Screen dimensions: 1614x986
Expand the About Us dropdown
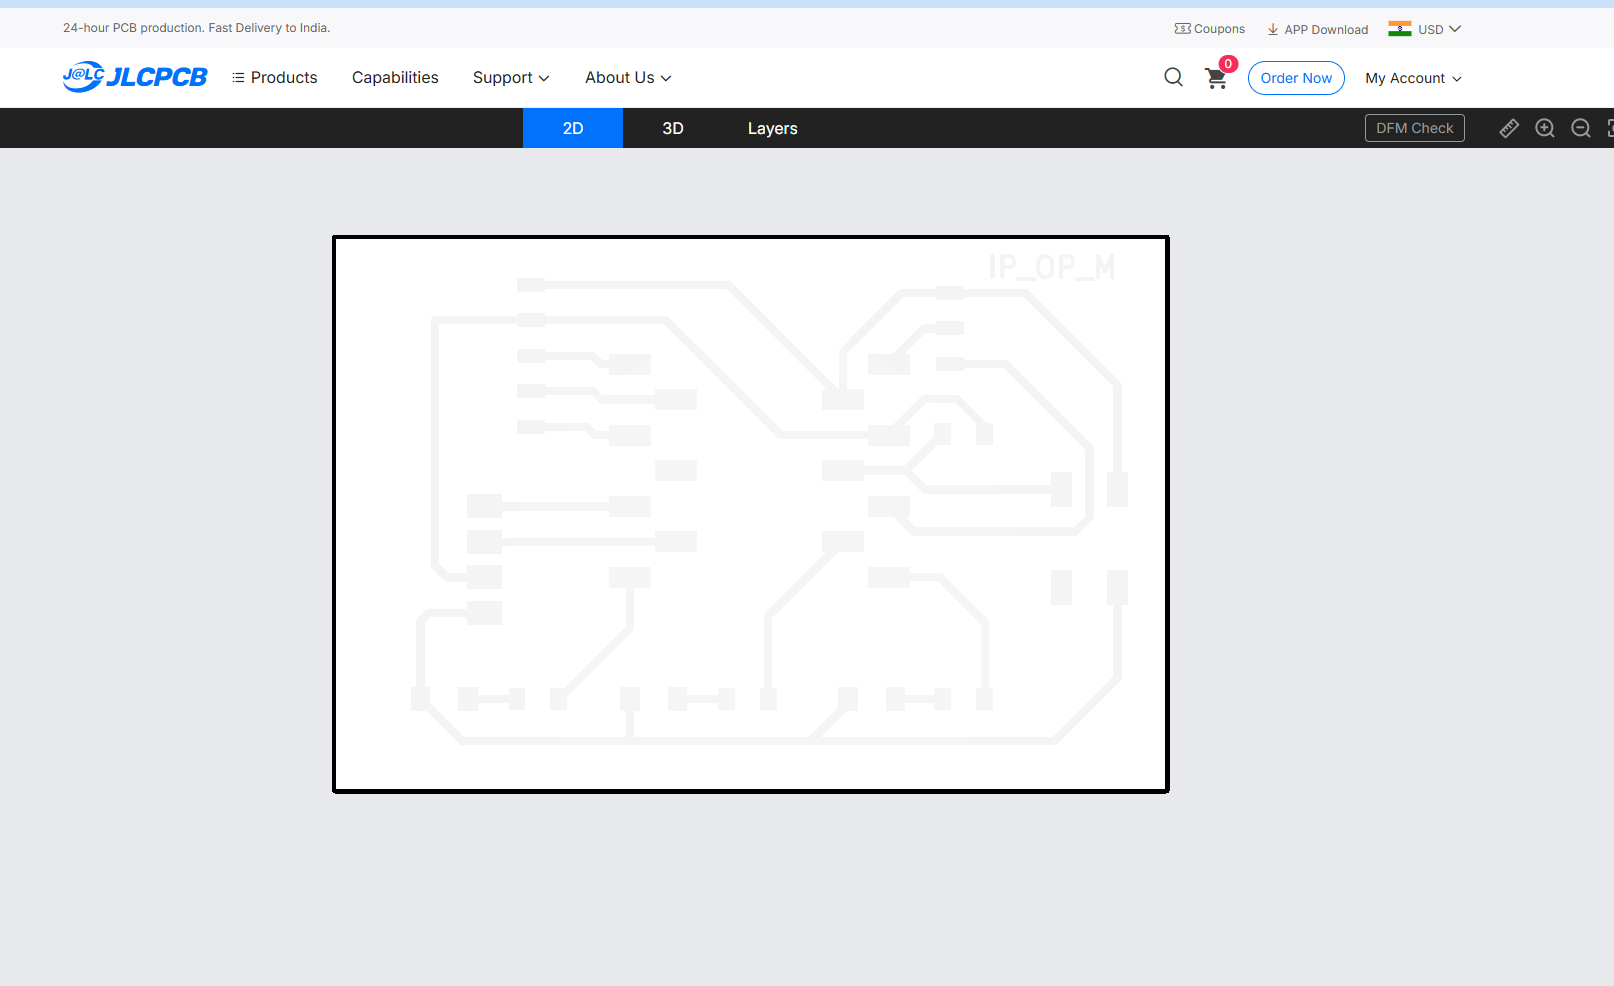(628, 77)
